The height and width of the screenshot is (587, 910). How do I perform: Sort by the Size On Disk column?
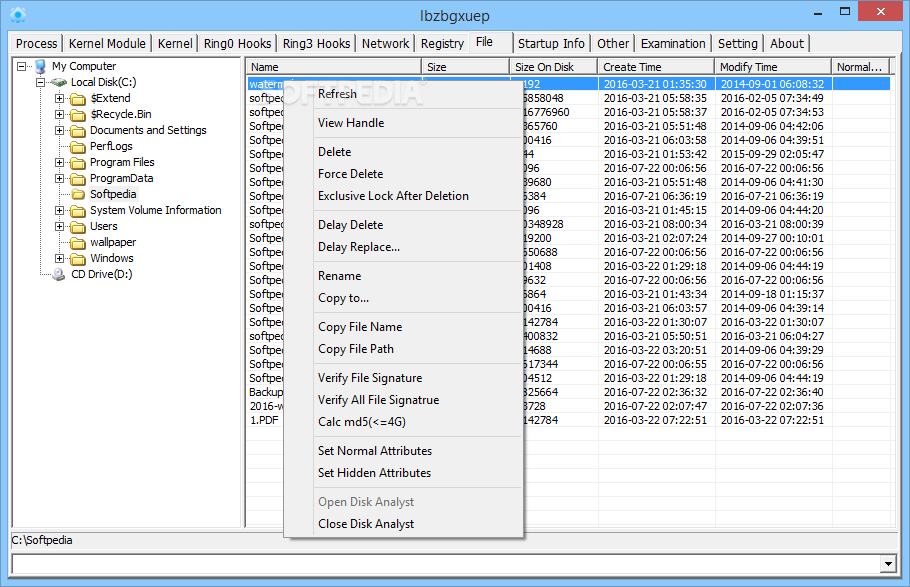pyautogui.click(x=554, y=67)
